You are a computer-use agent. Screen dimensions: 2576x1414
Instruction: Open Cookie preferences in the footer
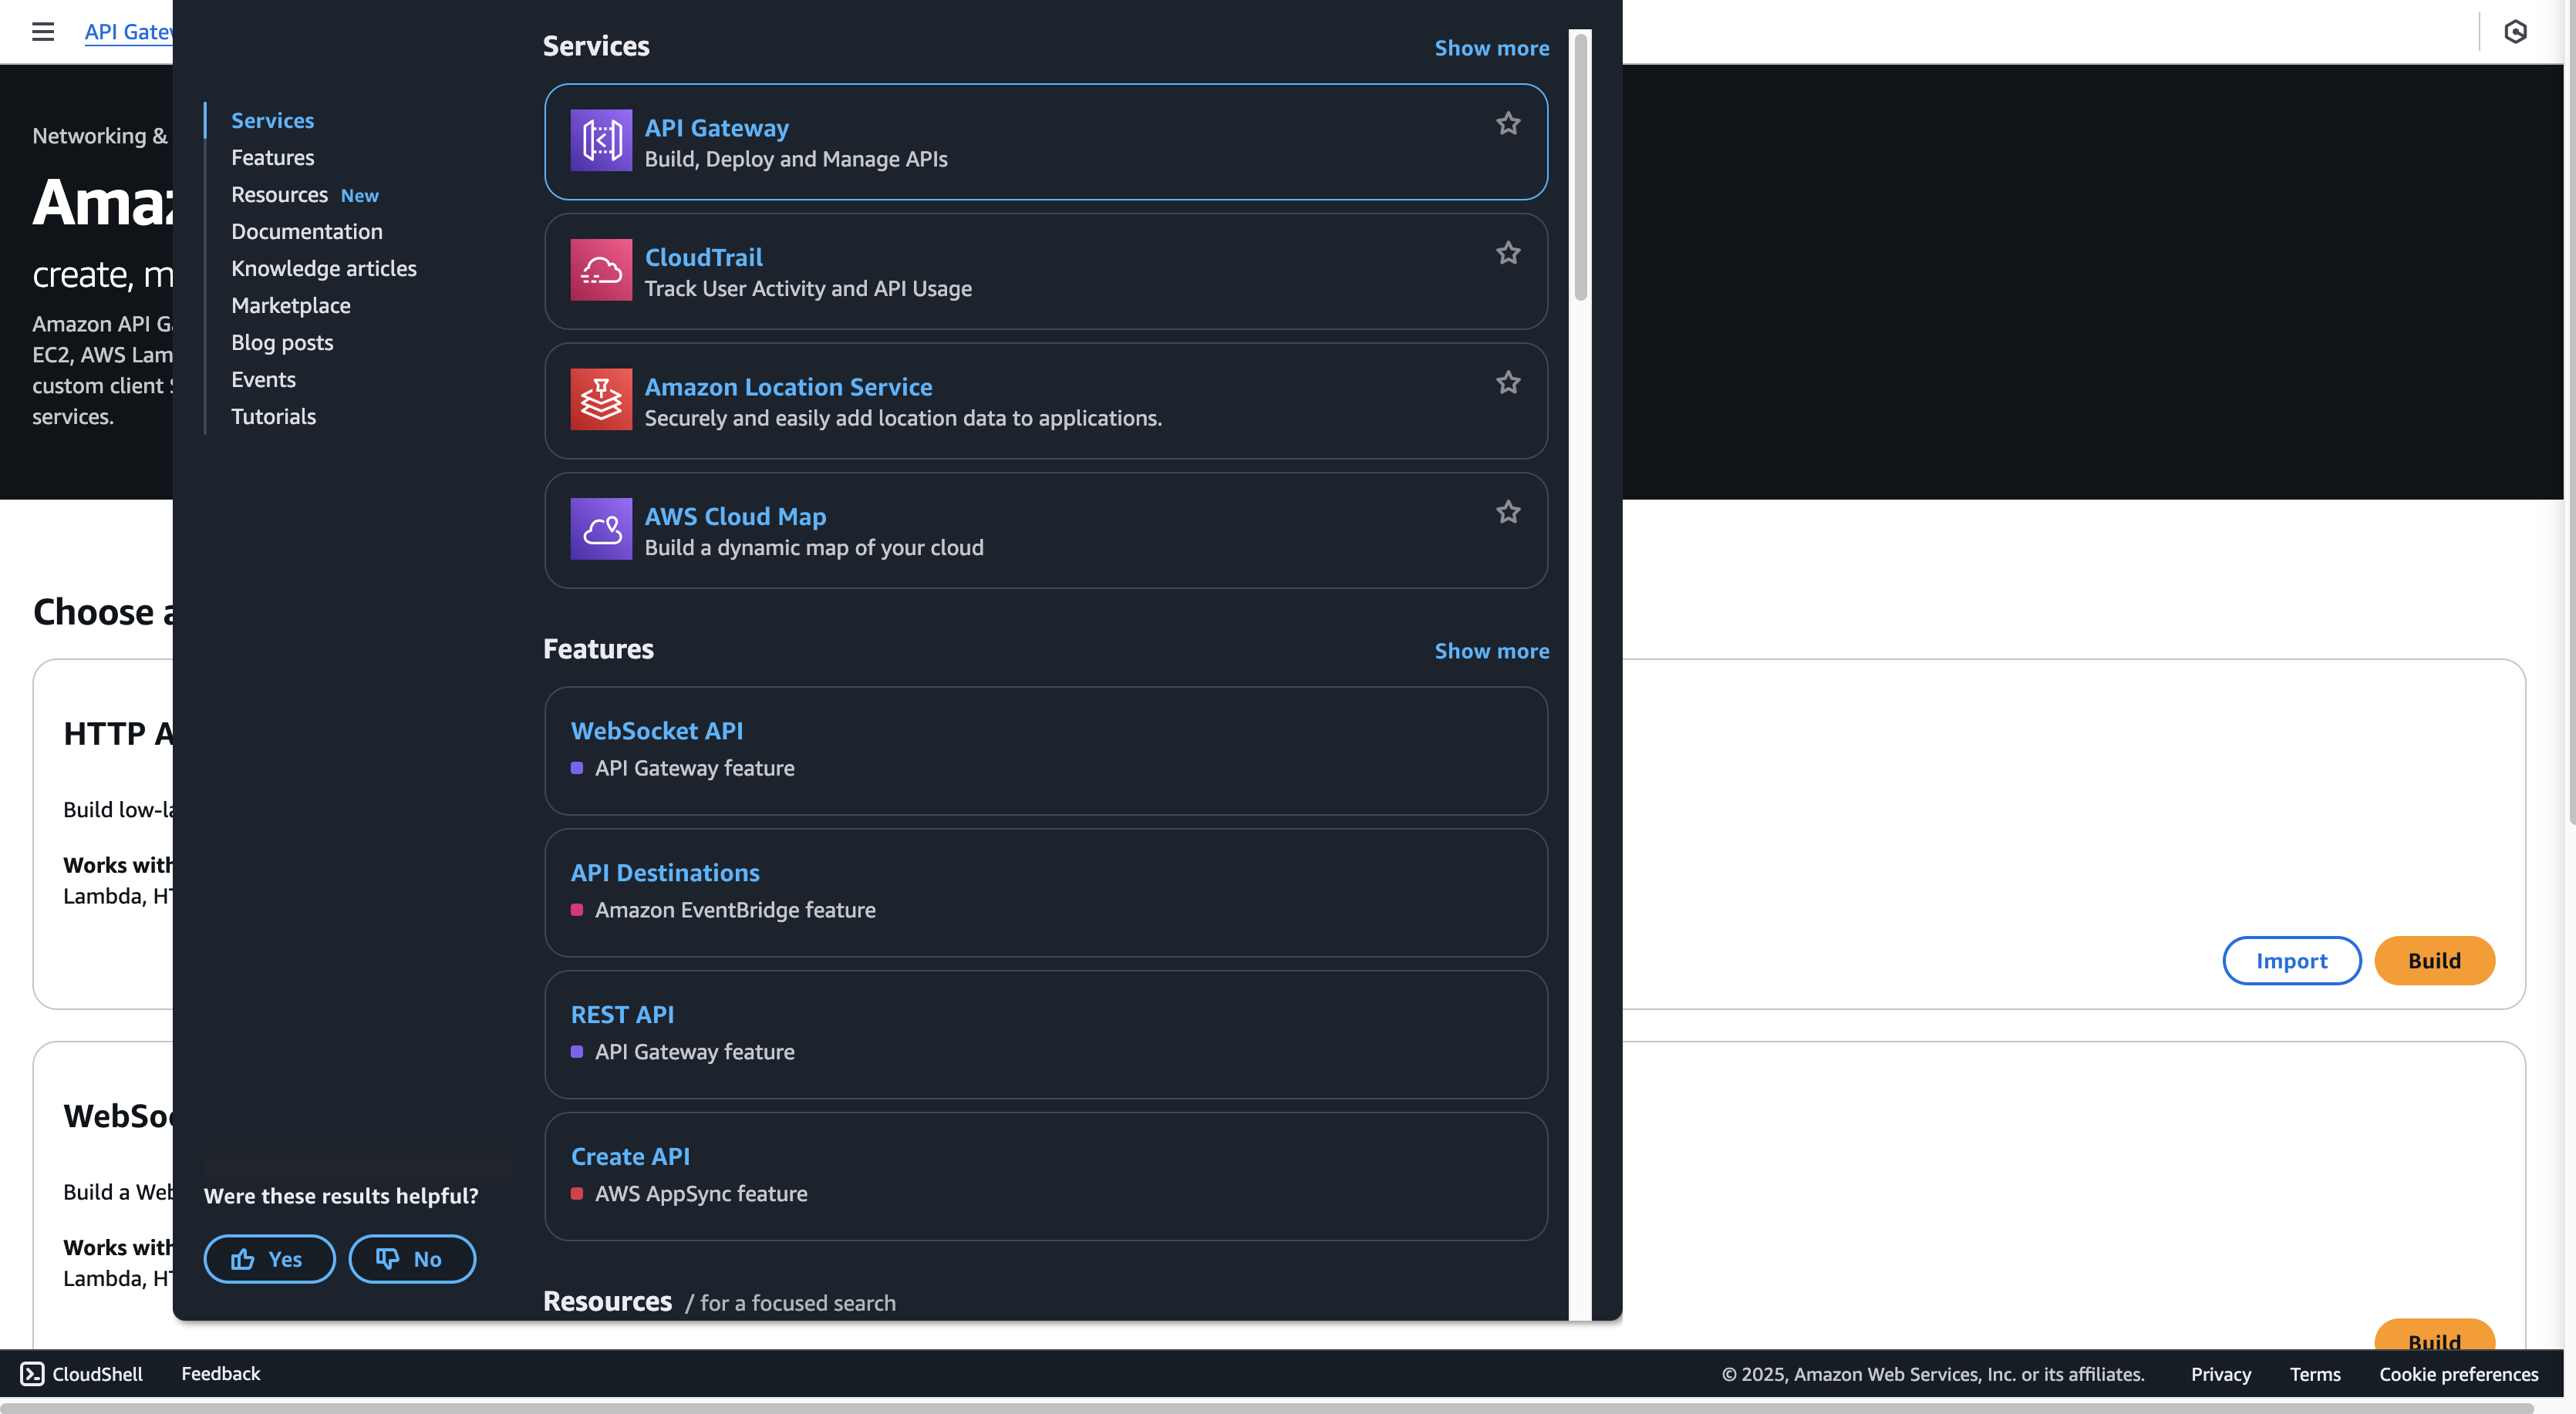coord(2458,1375)
